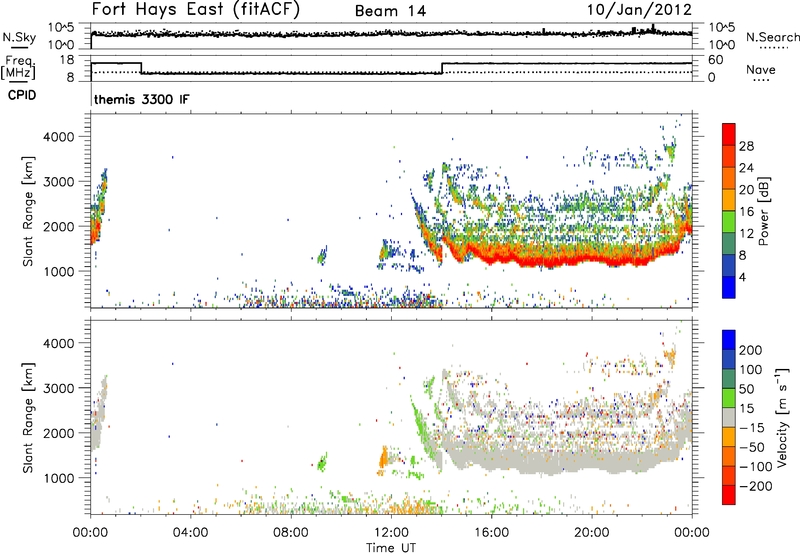
Task: Click the '60' Nave axis tick
Action: (716, 60)
